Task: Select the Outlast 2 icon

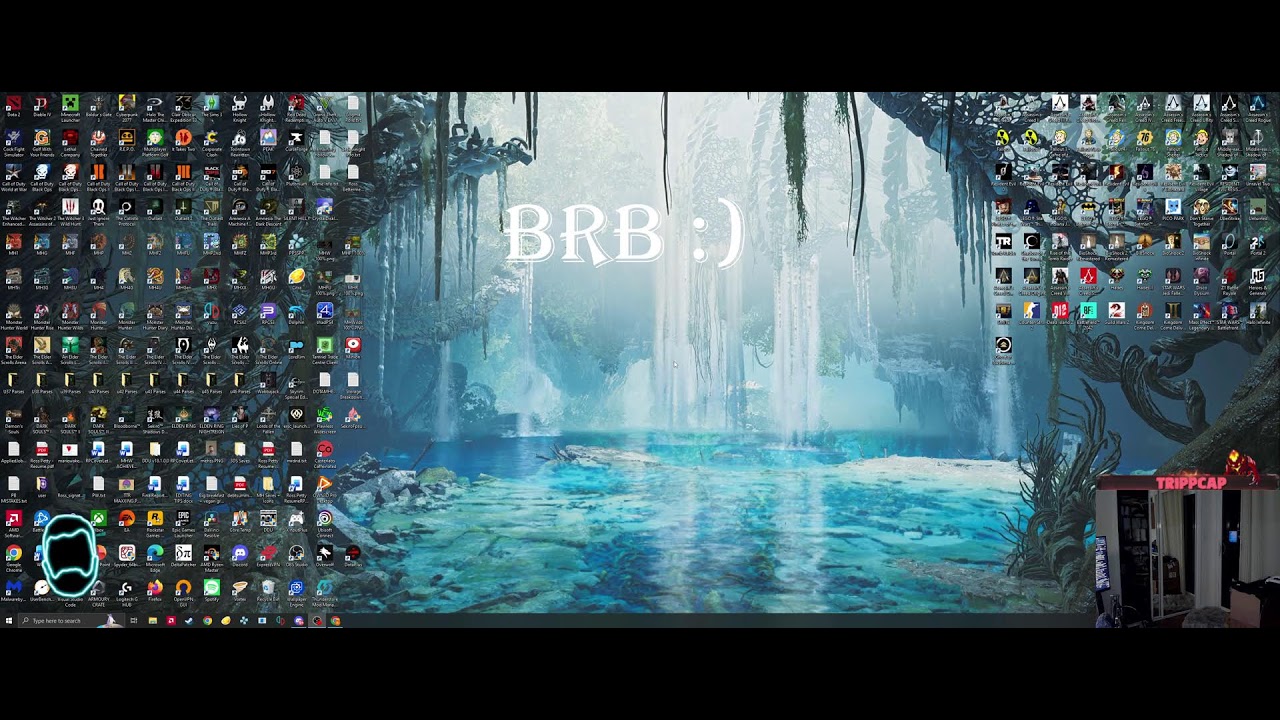Action: (x=183, y=211)
